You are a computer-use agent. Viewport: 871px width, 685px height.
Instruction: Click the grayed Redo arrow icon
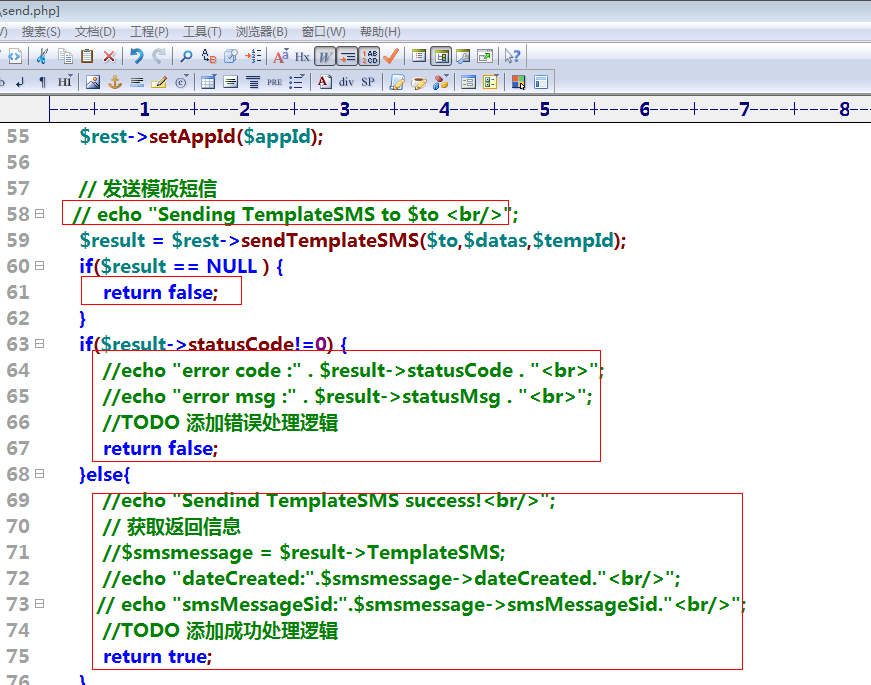click(159, 56)
